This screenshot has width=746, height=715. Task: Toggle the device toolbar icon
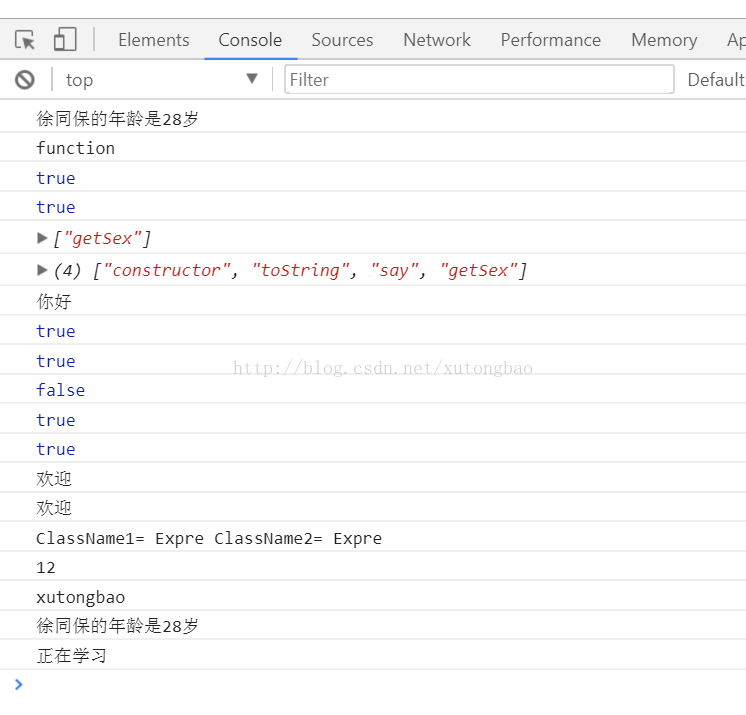(65, 39)
